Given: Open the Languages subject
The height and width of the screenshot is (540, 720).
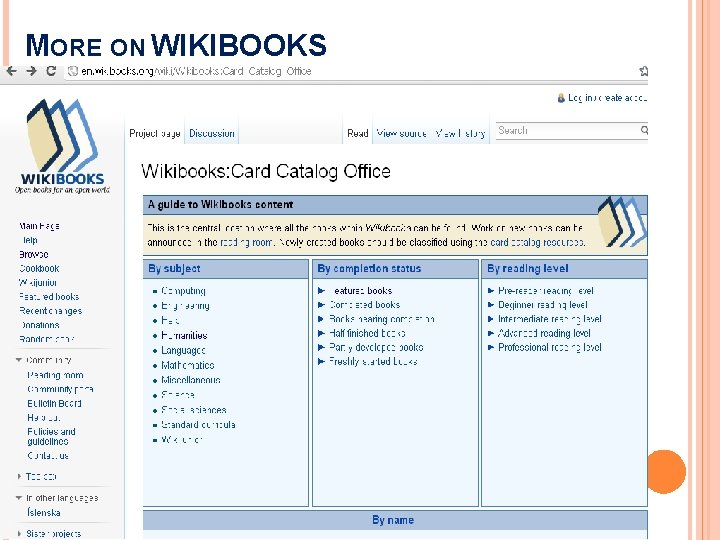Looking at the screenshot, I should click(183, 351).
